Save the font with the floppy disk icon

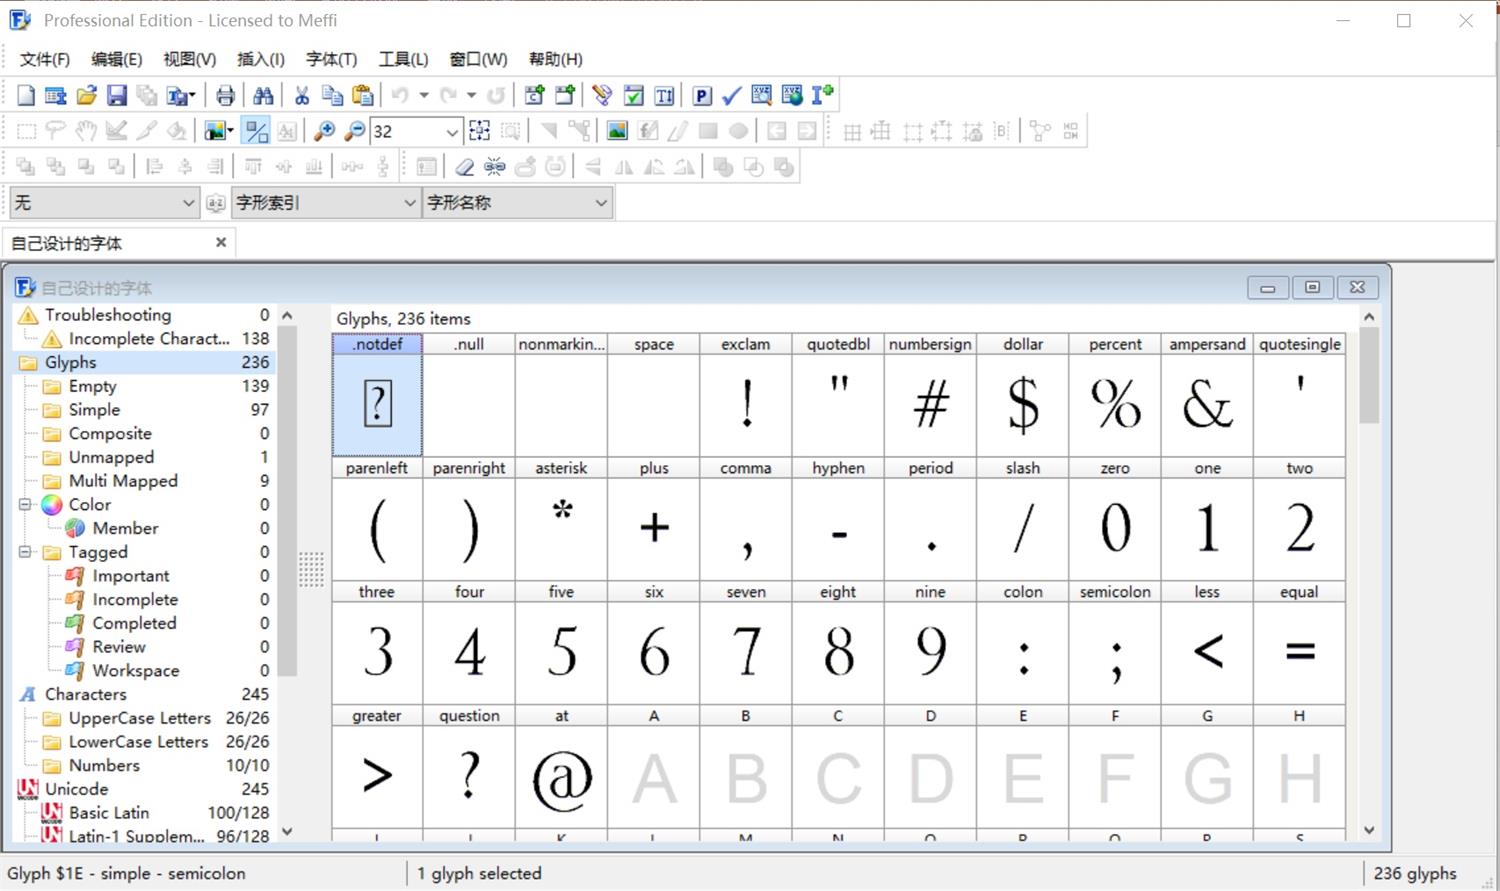117,95
